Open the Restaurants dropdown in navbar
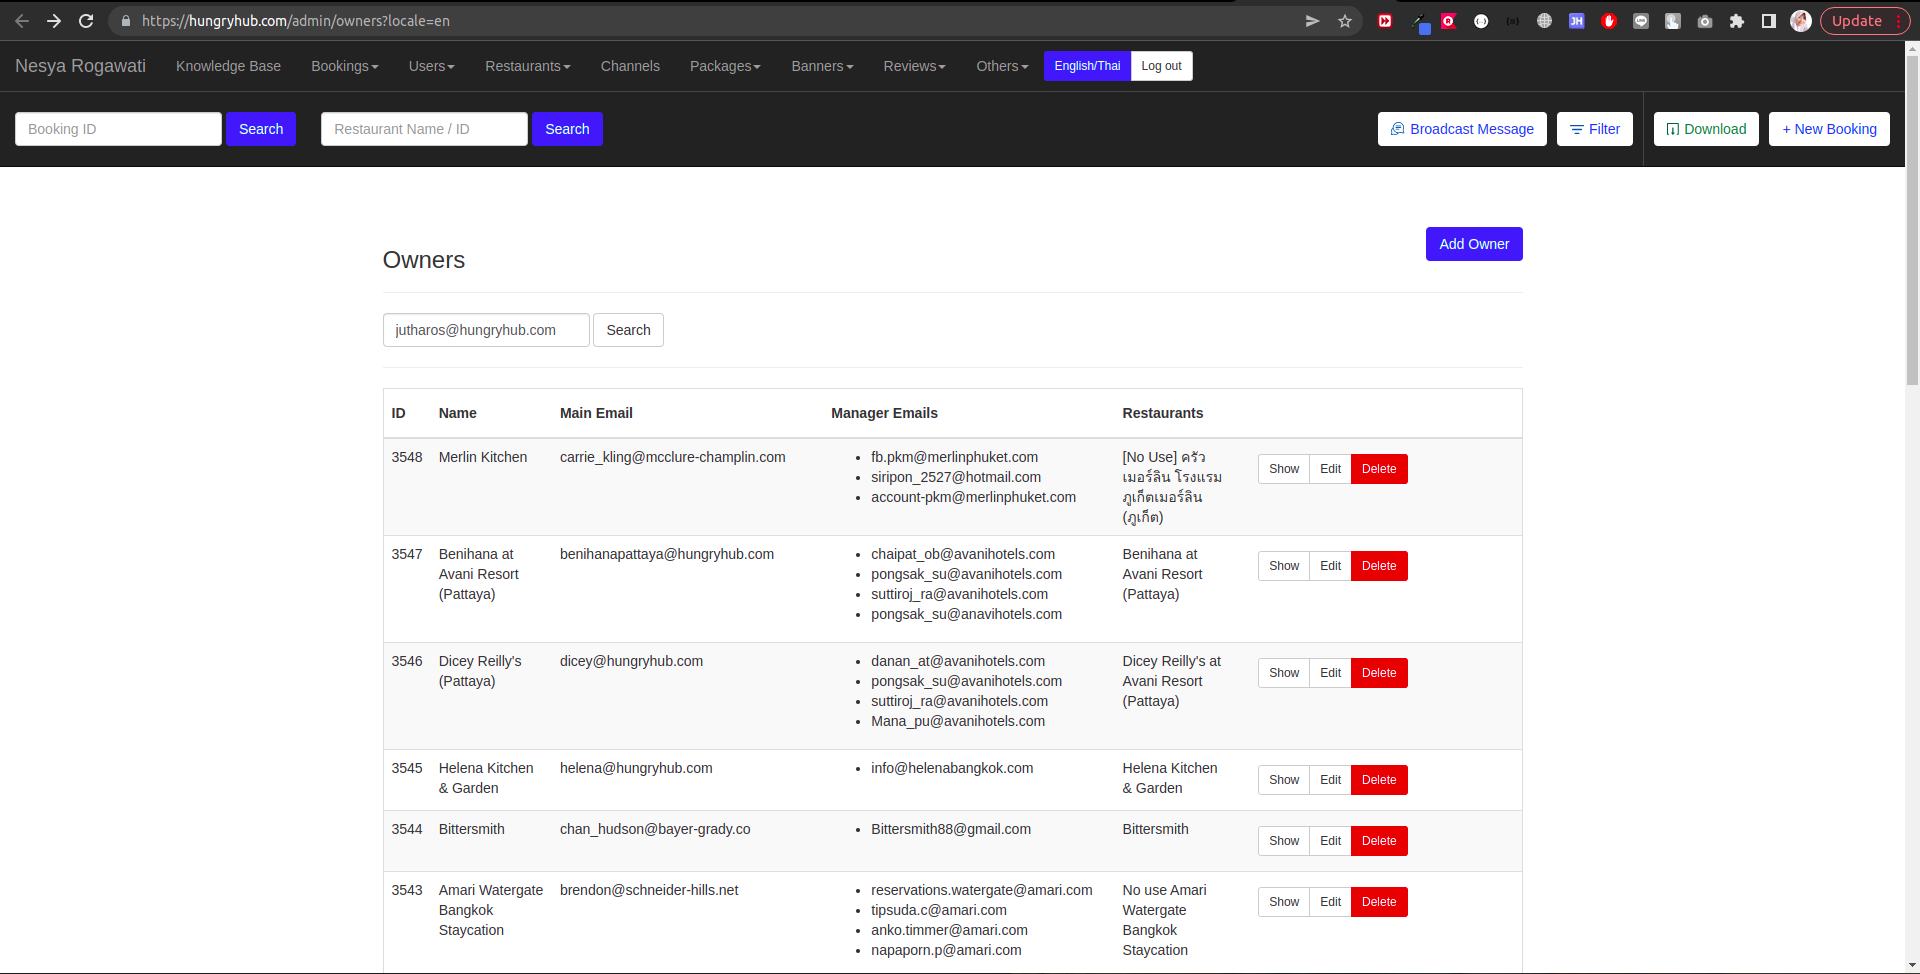1920x974 pixels. point(527,66)
